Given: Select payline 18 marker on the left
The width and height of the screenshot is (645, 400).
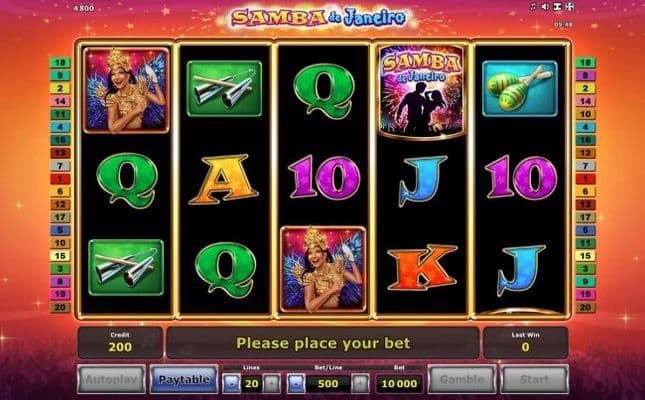Looking at the screenshot, I should click(x=60, y=63).
